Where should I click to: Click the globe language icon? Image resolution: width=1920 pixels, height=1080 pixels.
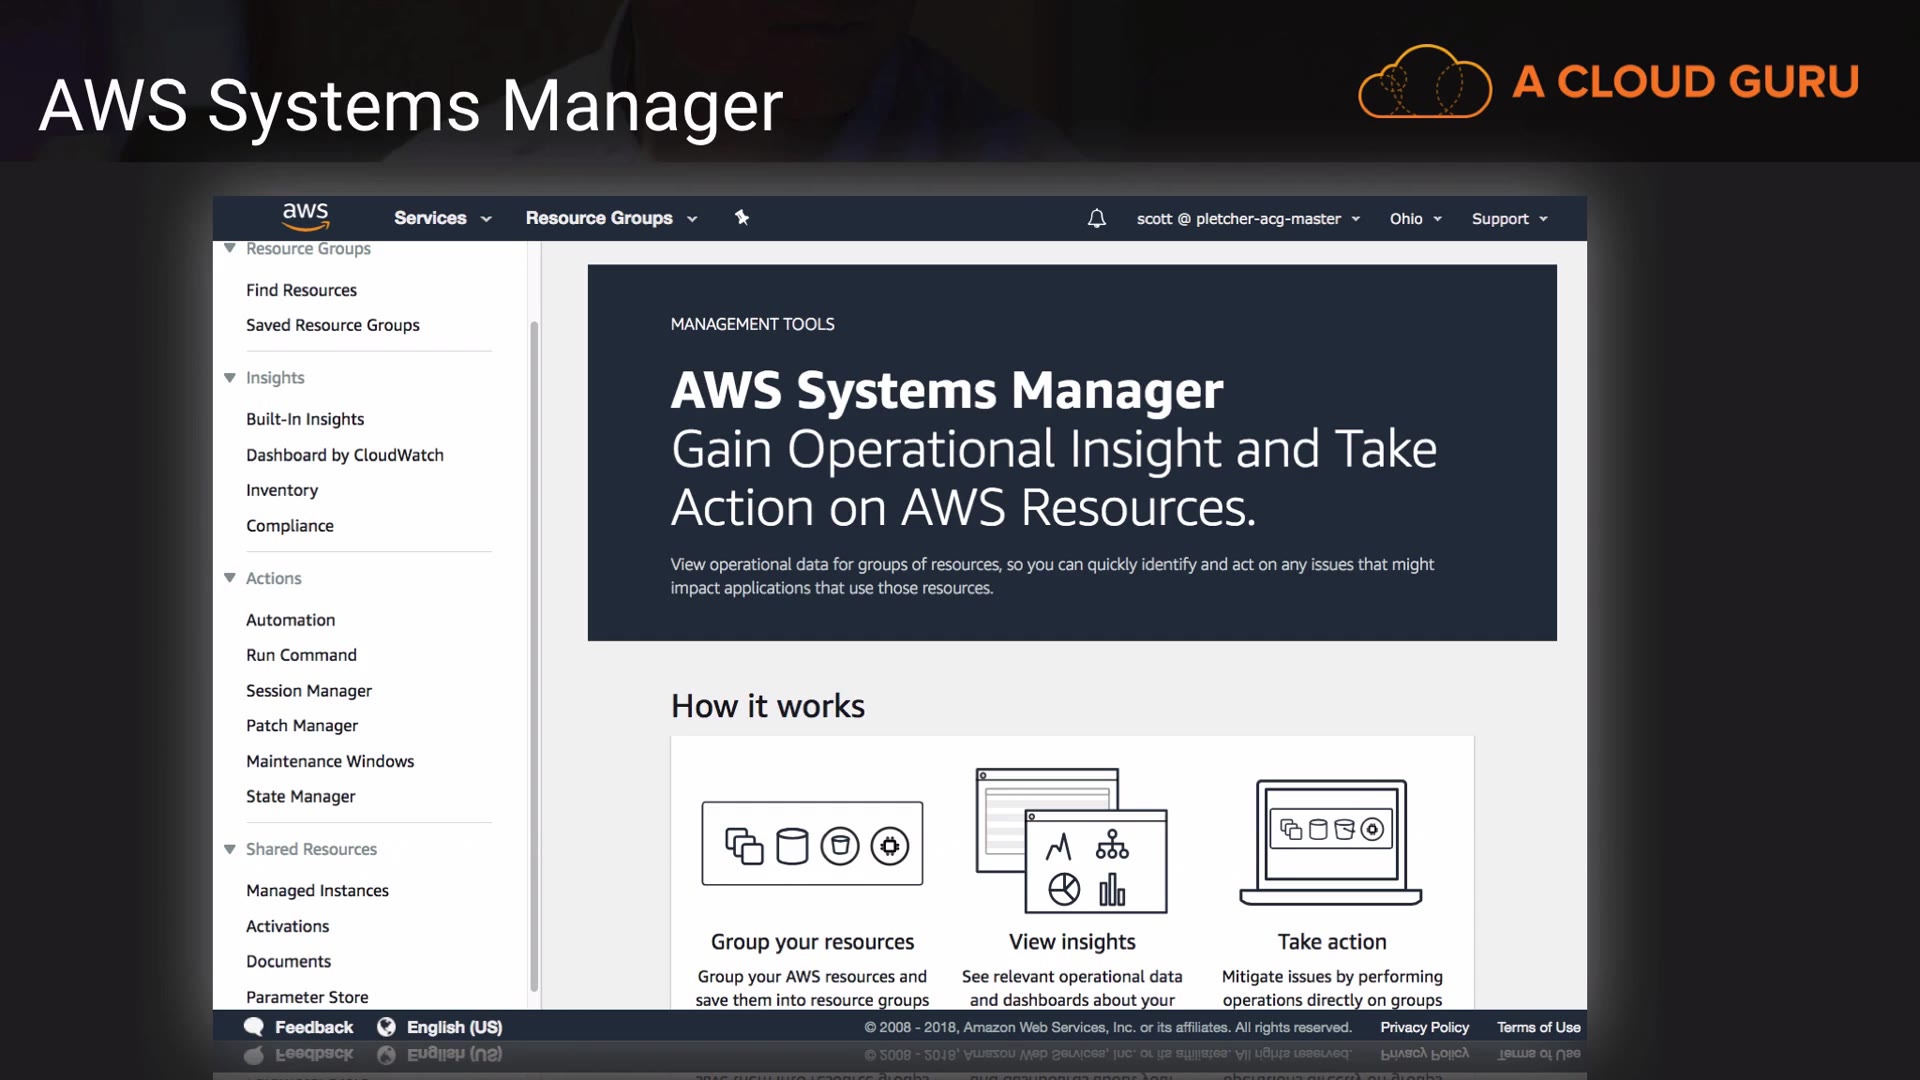coord(386,1027)
